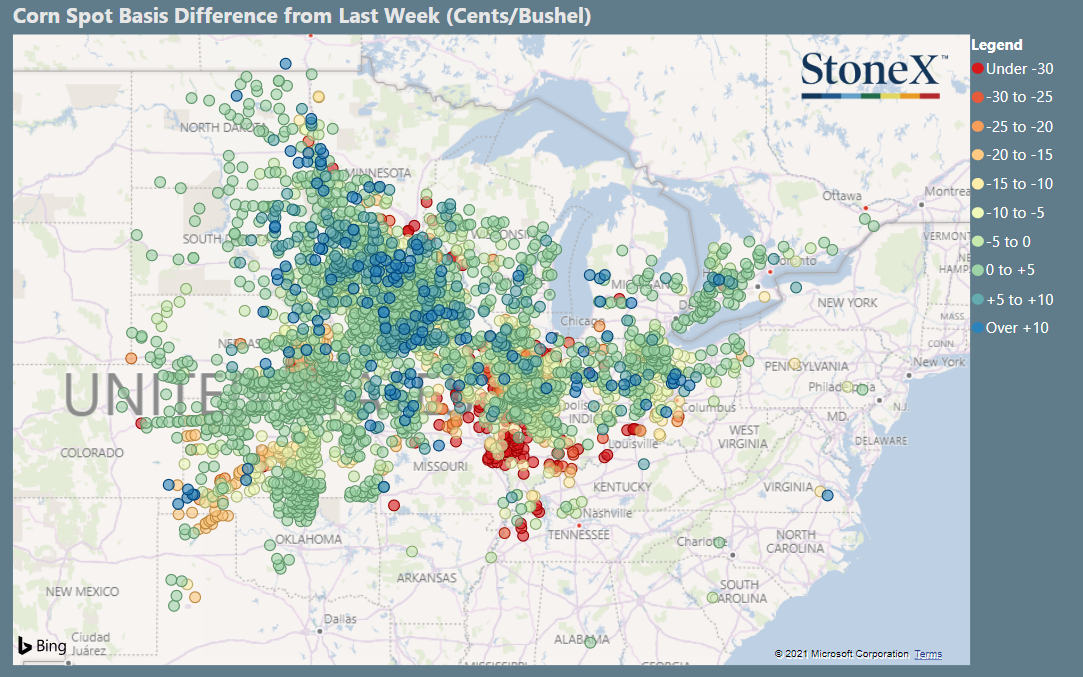The image size is (1083, 677).
Task: Click the '-25 to -20' legend color dot
Action: point(977,126)
